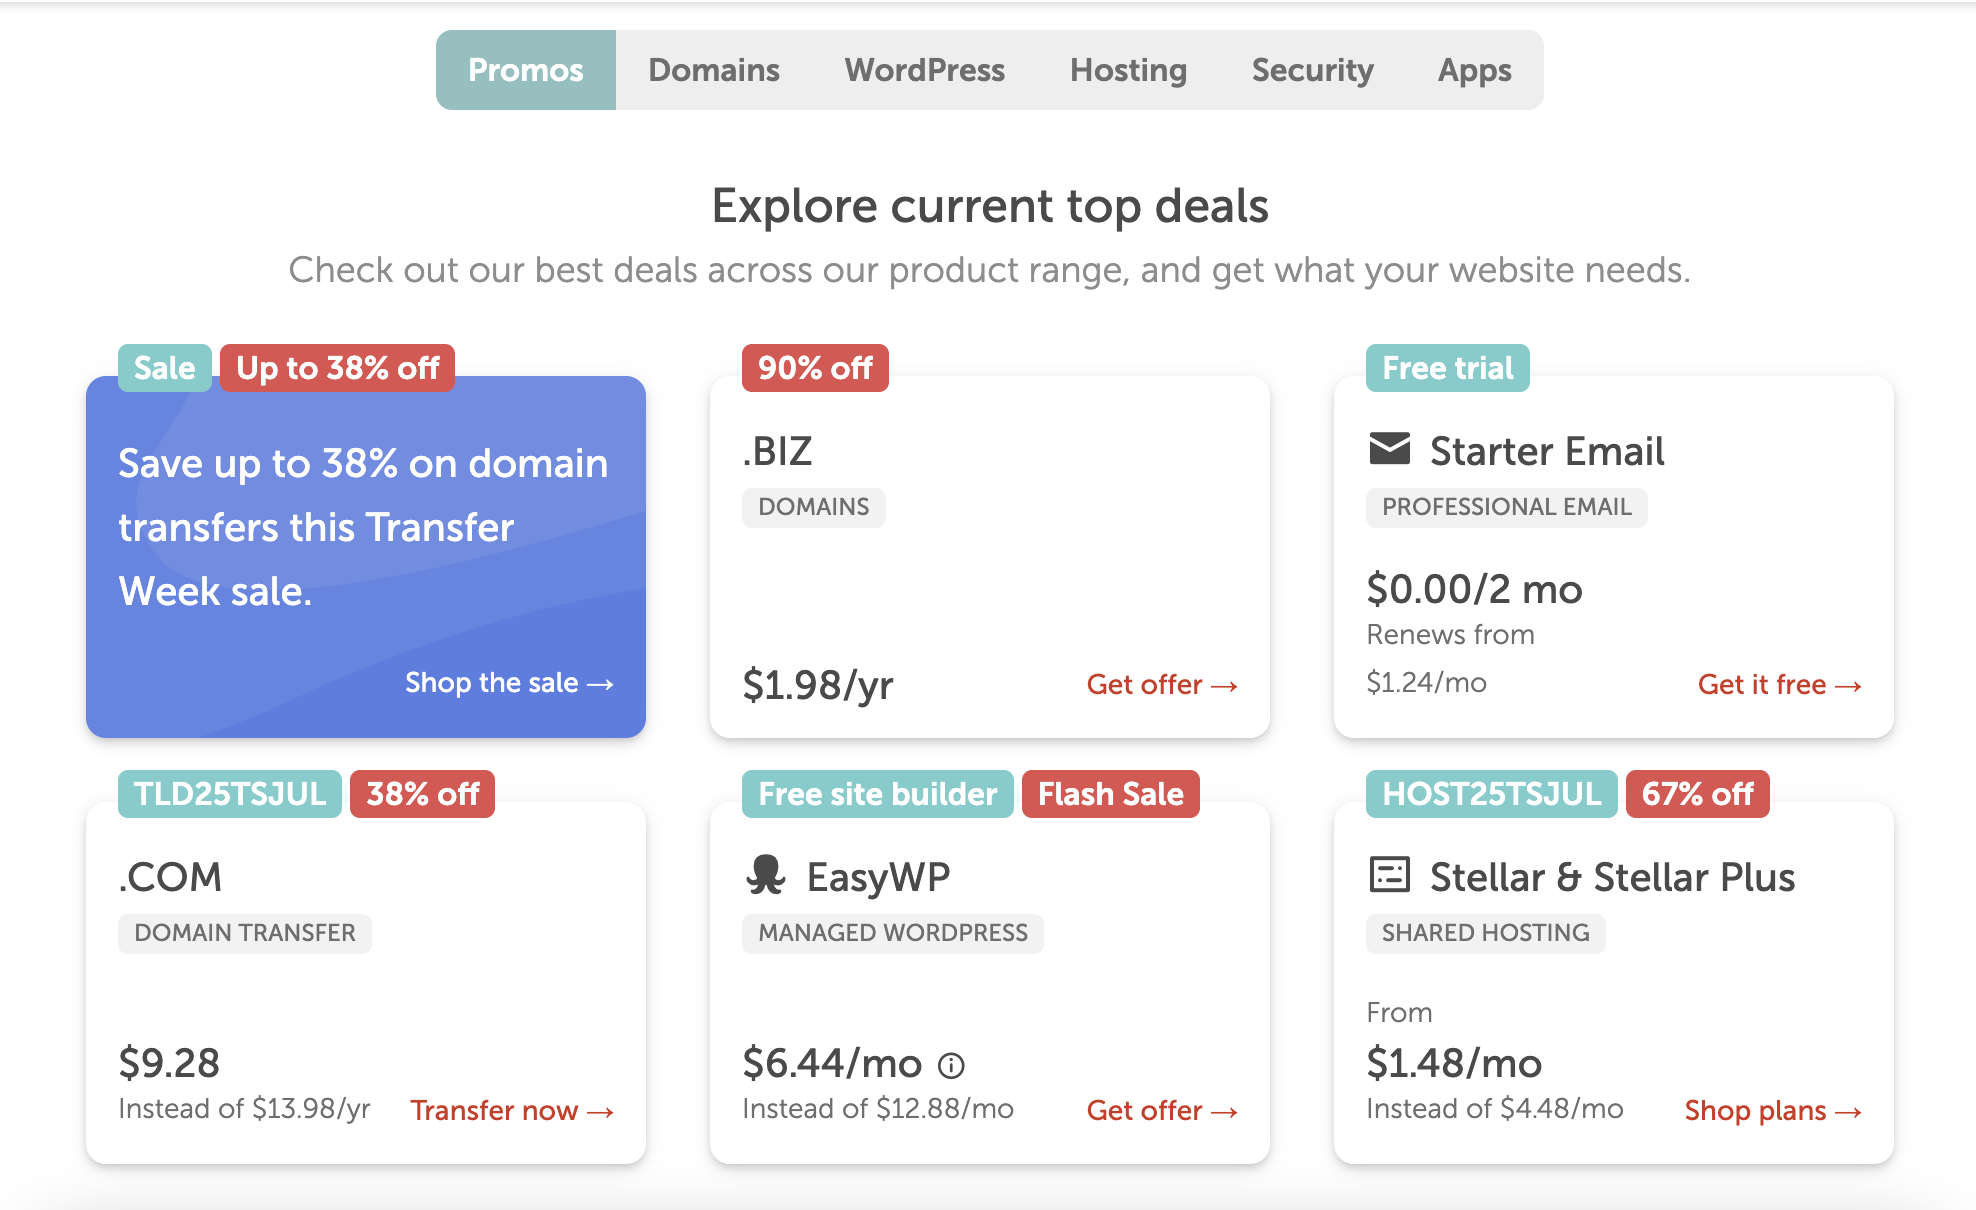
Task: Click the TLD25TSJUL promo code badge
Action: point(230,794)
